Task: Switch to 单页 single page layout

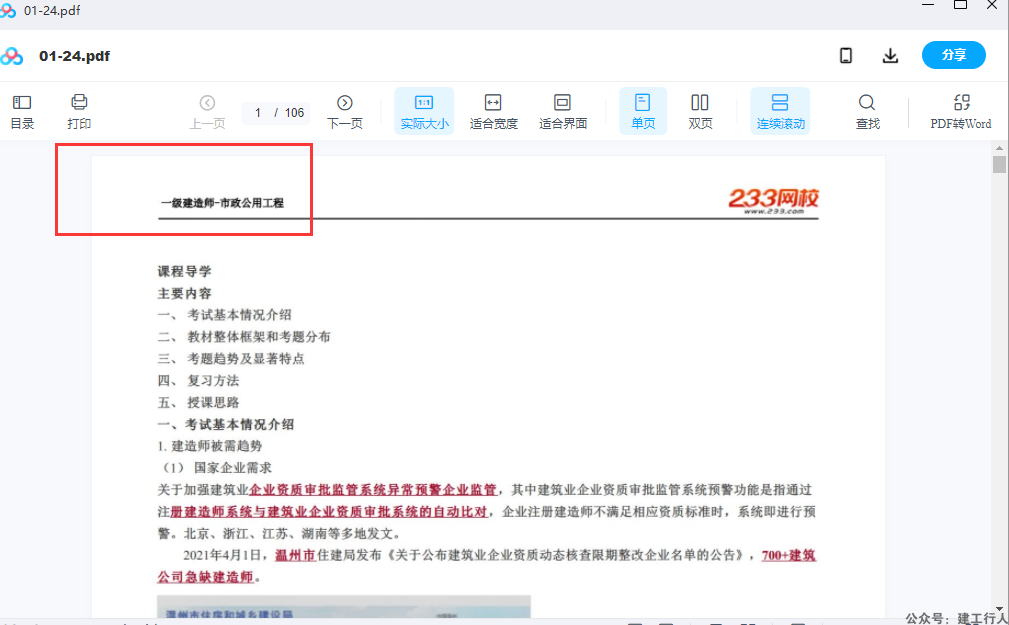Action: [643, 111]
